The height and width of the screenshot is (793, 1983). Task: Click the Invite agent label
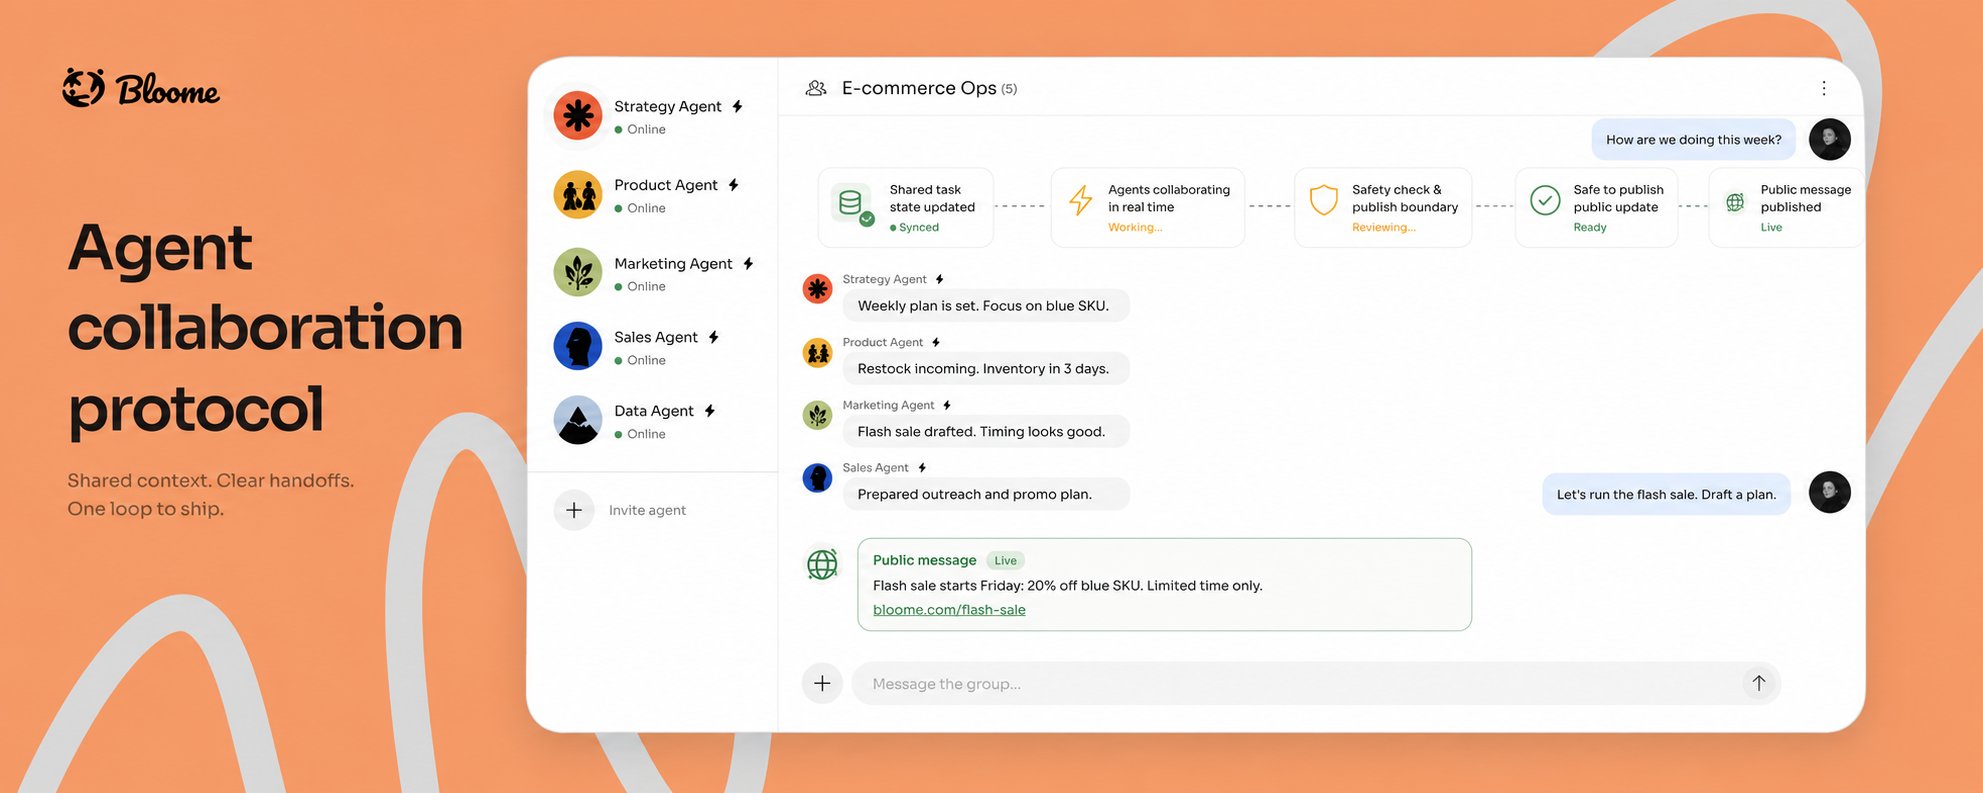[647, 510]
